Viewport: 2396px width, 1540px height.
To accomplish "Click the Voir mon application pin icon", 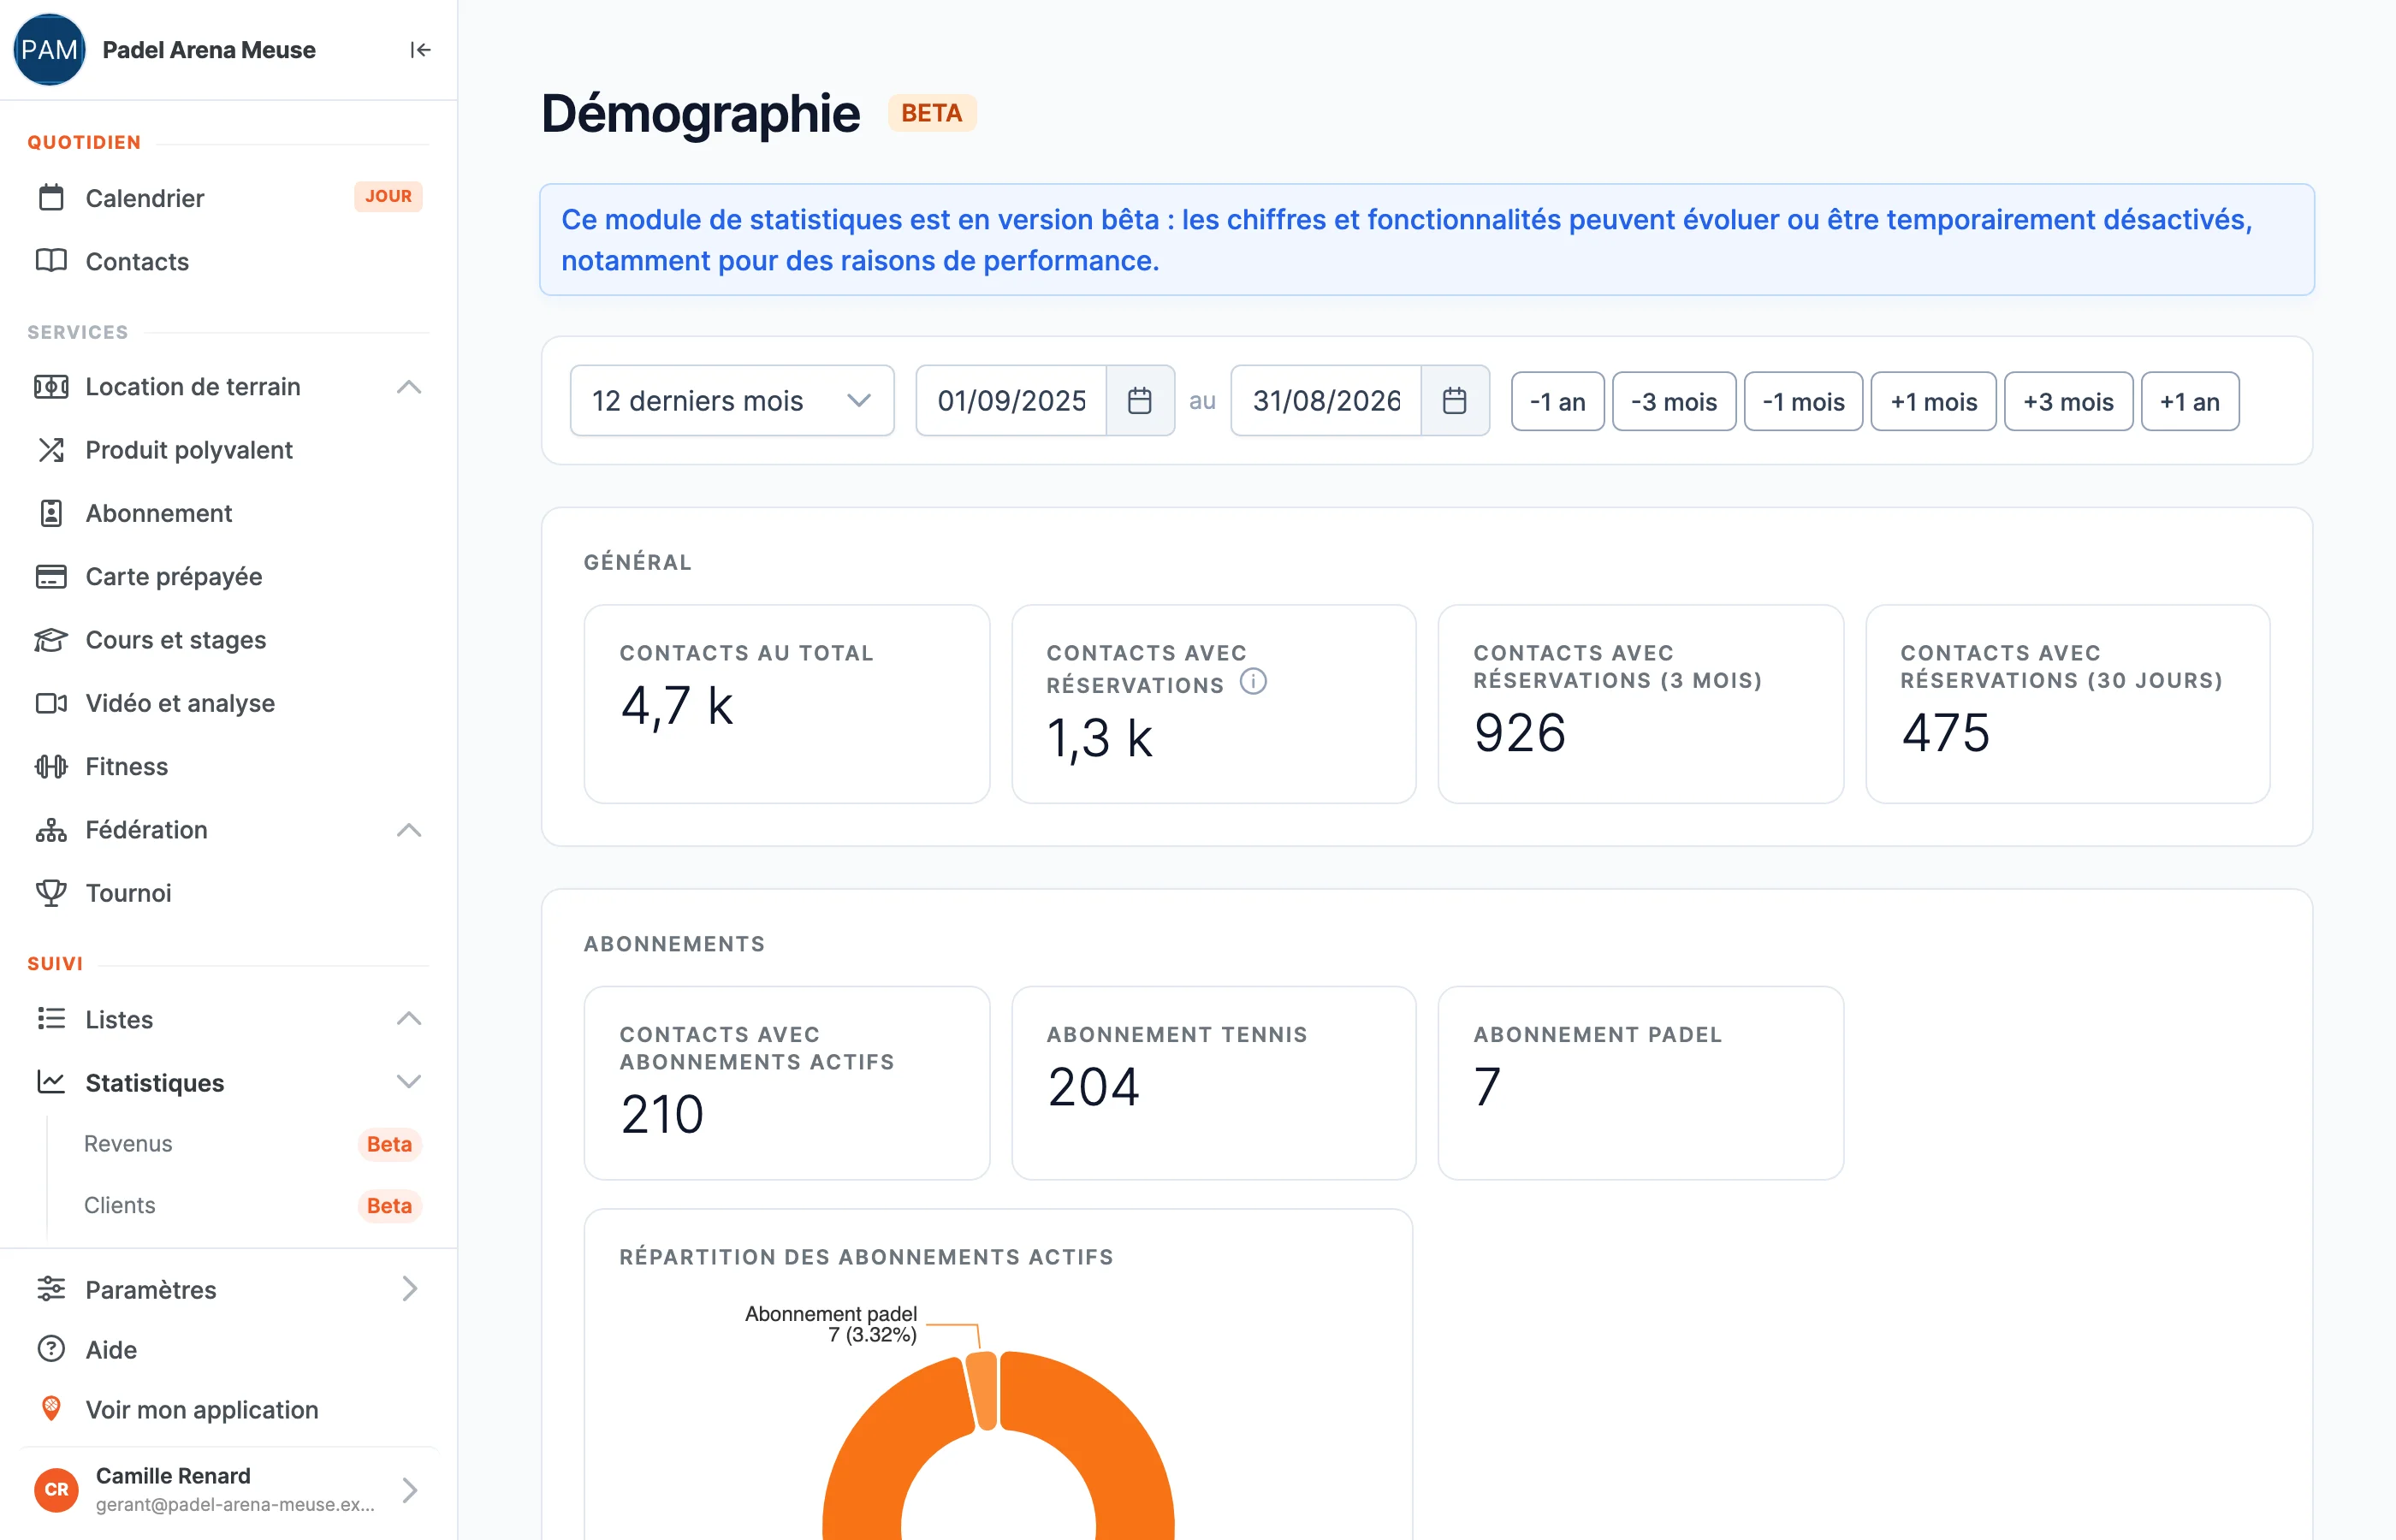I will point(51,1409).
